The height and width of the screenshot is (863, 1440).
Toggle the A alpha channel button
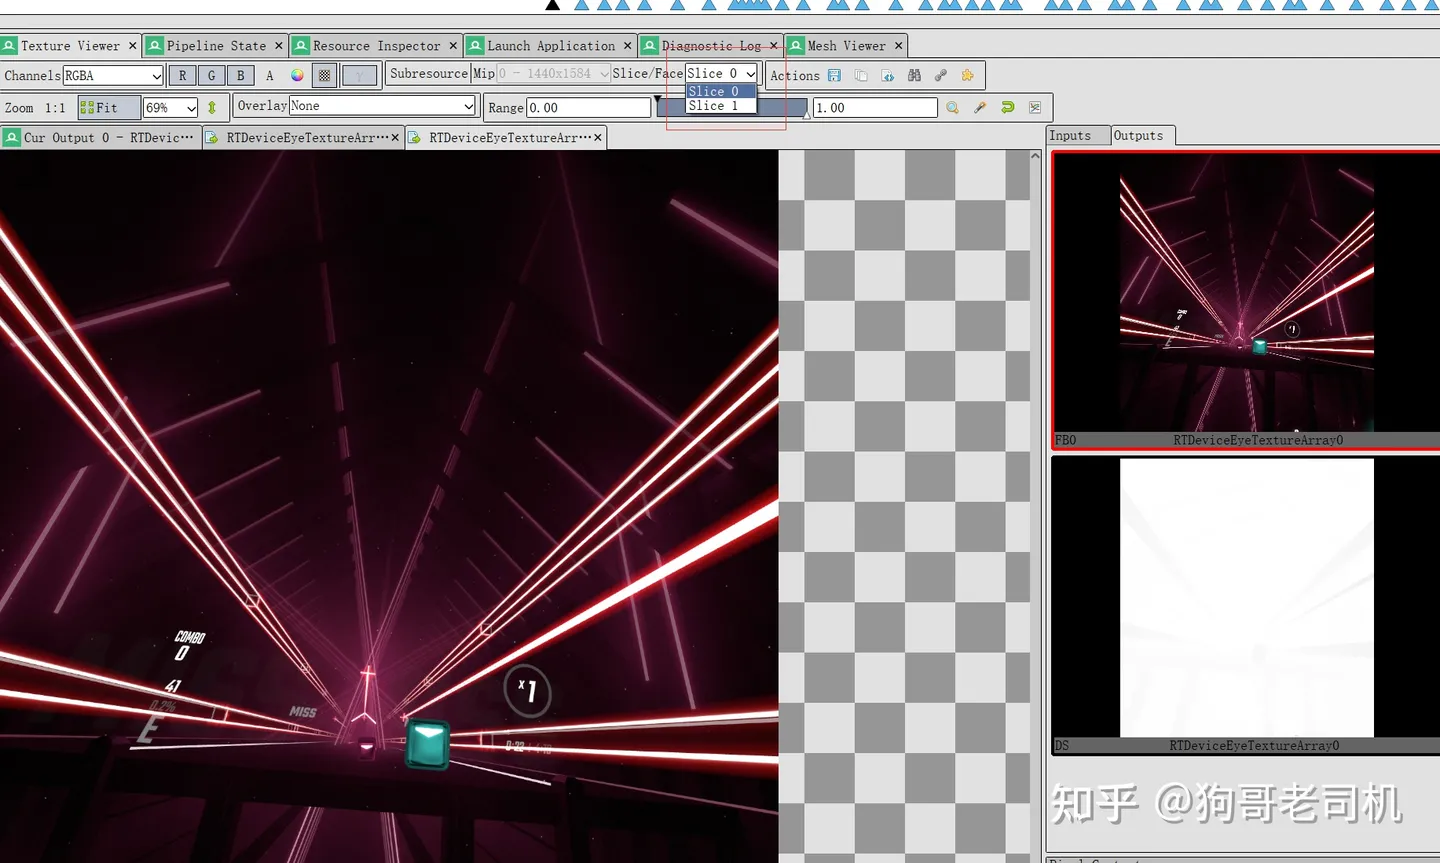coord(269,75)
